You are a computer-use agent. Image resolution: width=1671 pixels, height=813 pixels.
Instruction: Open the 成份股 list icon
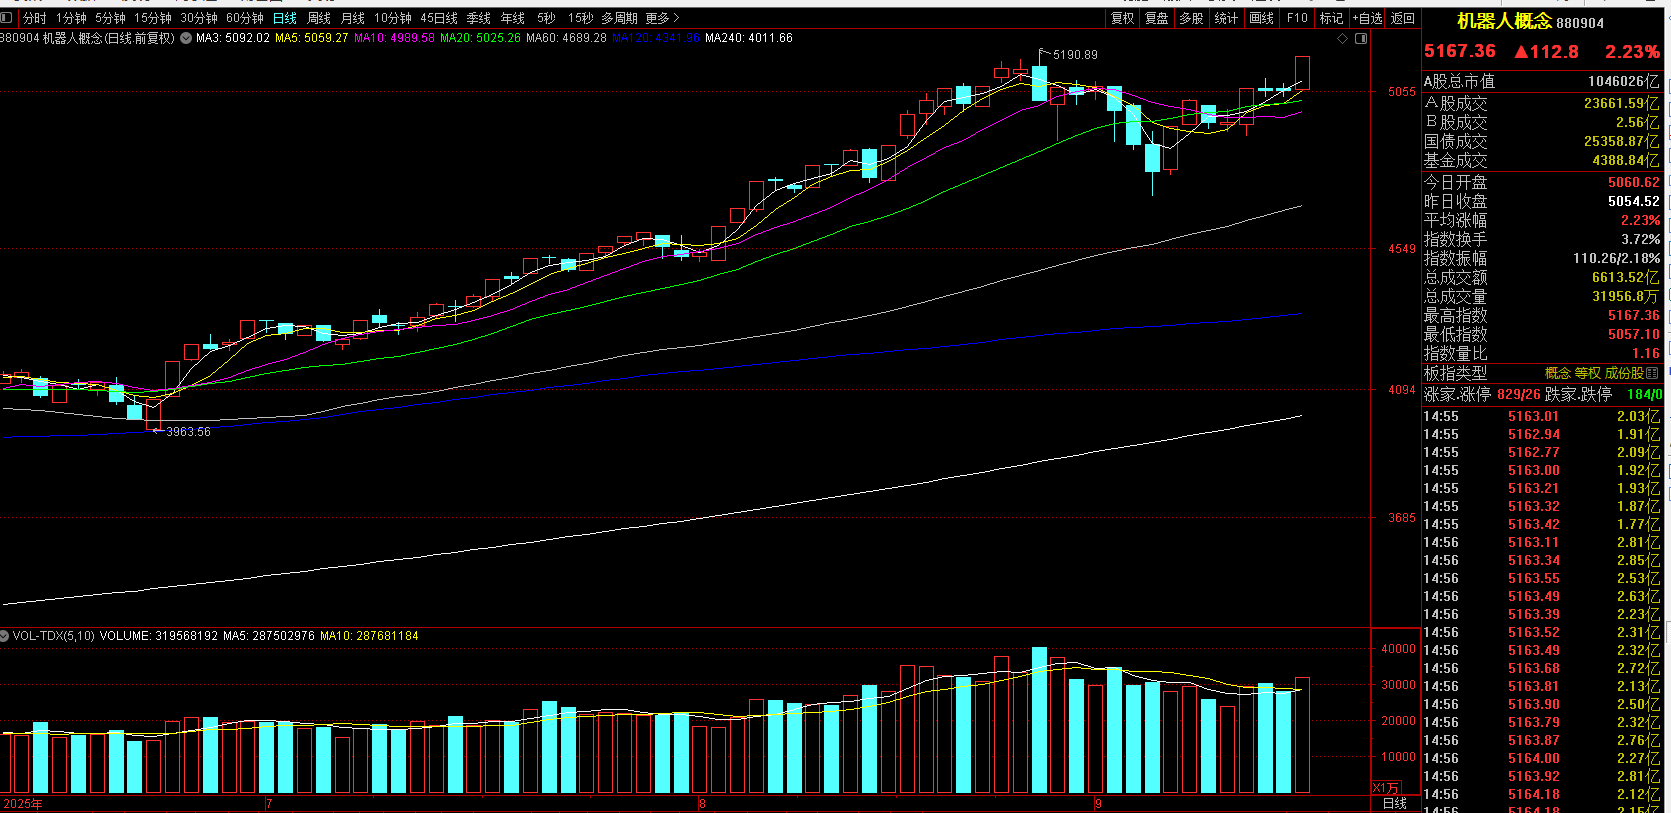click(1651, 373)
